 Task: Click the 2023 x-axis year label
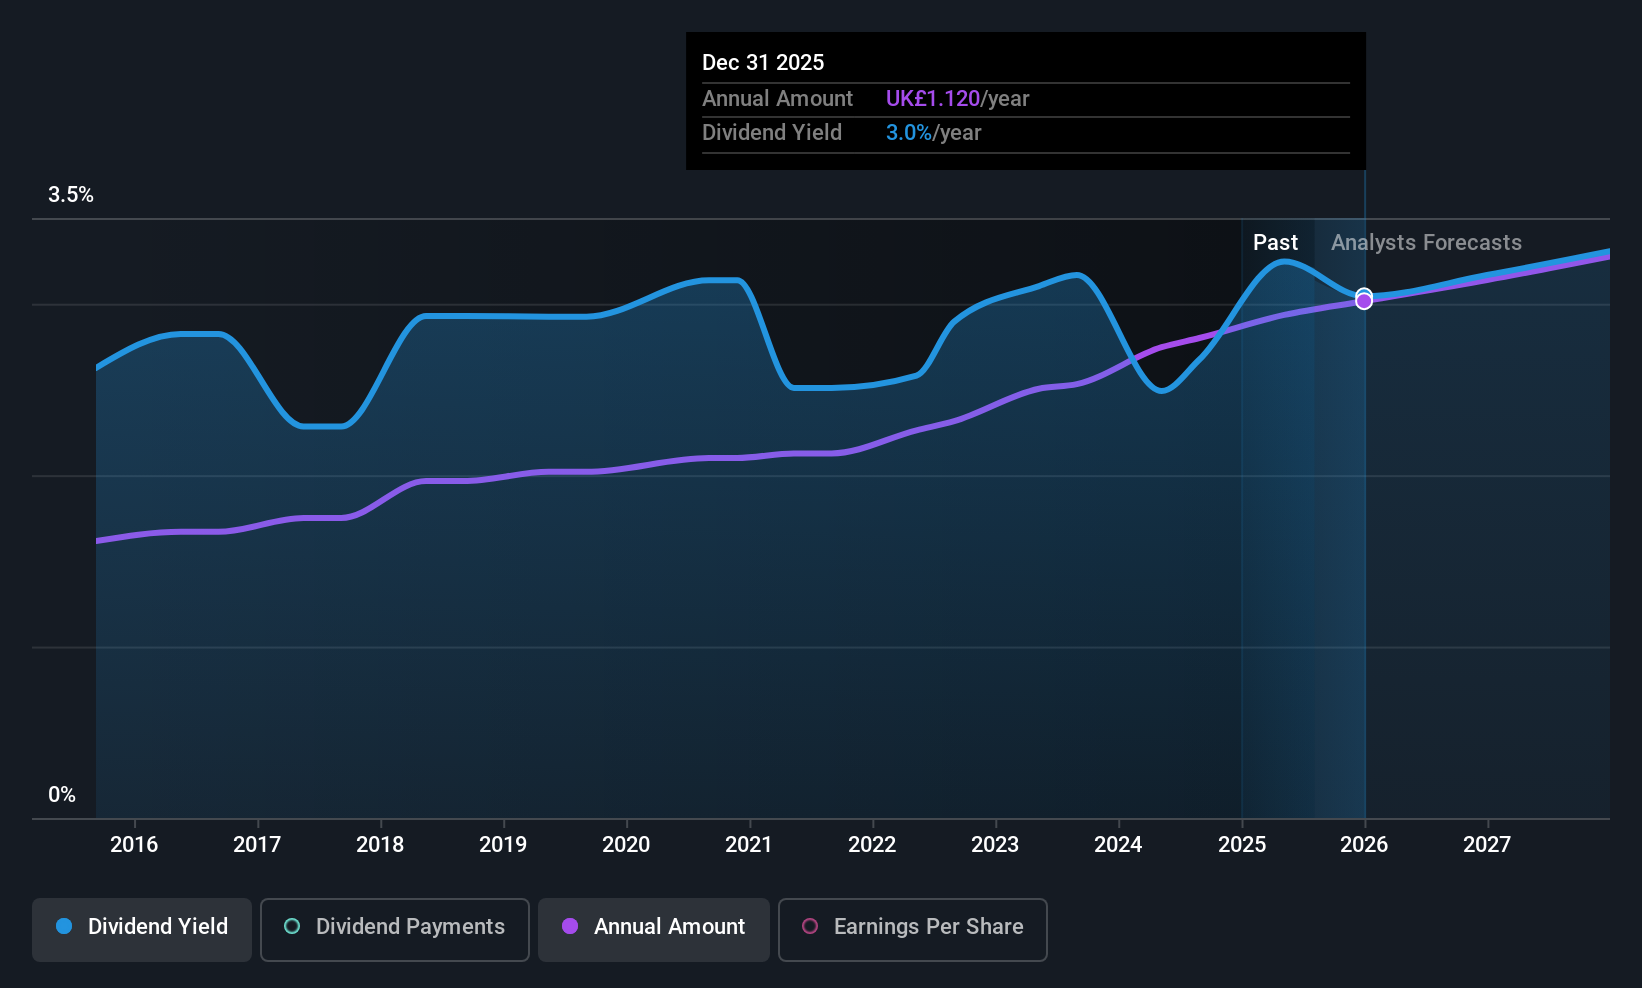995,845
